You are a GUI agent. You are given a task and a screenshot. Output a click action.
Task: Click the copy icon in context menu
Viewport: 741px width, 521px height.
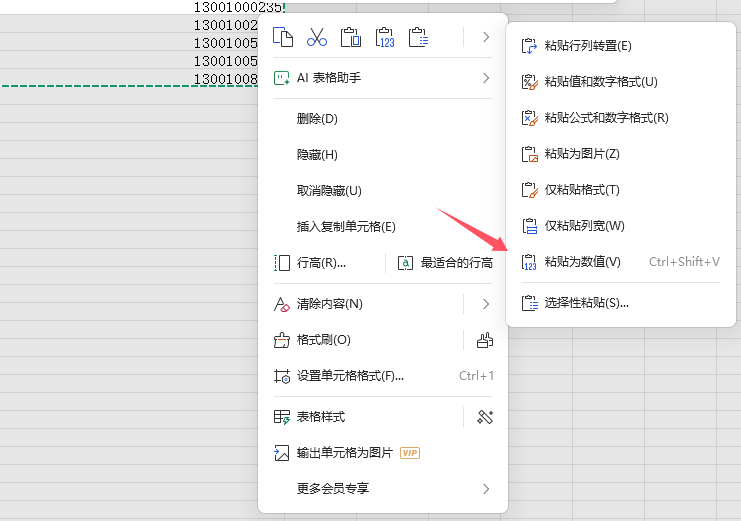click(x=284, y=38)
